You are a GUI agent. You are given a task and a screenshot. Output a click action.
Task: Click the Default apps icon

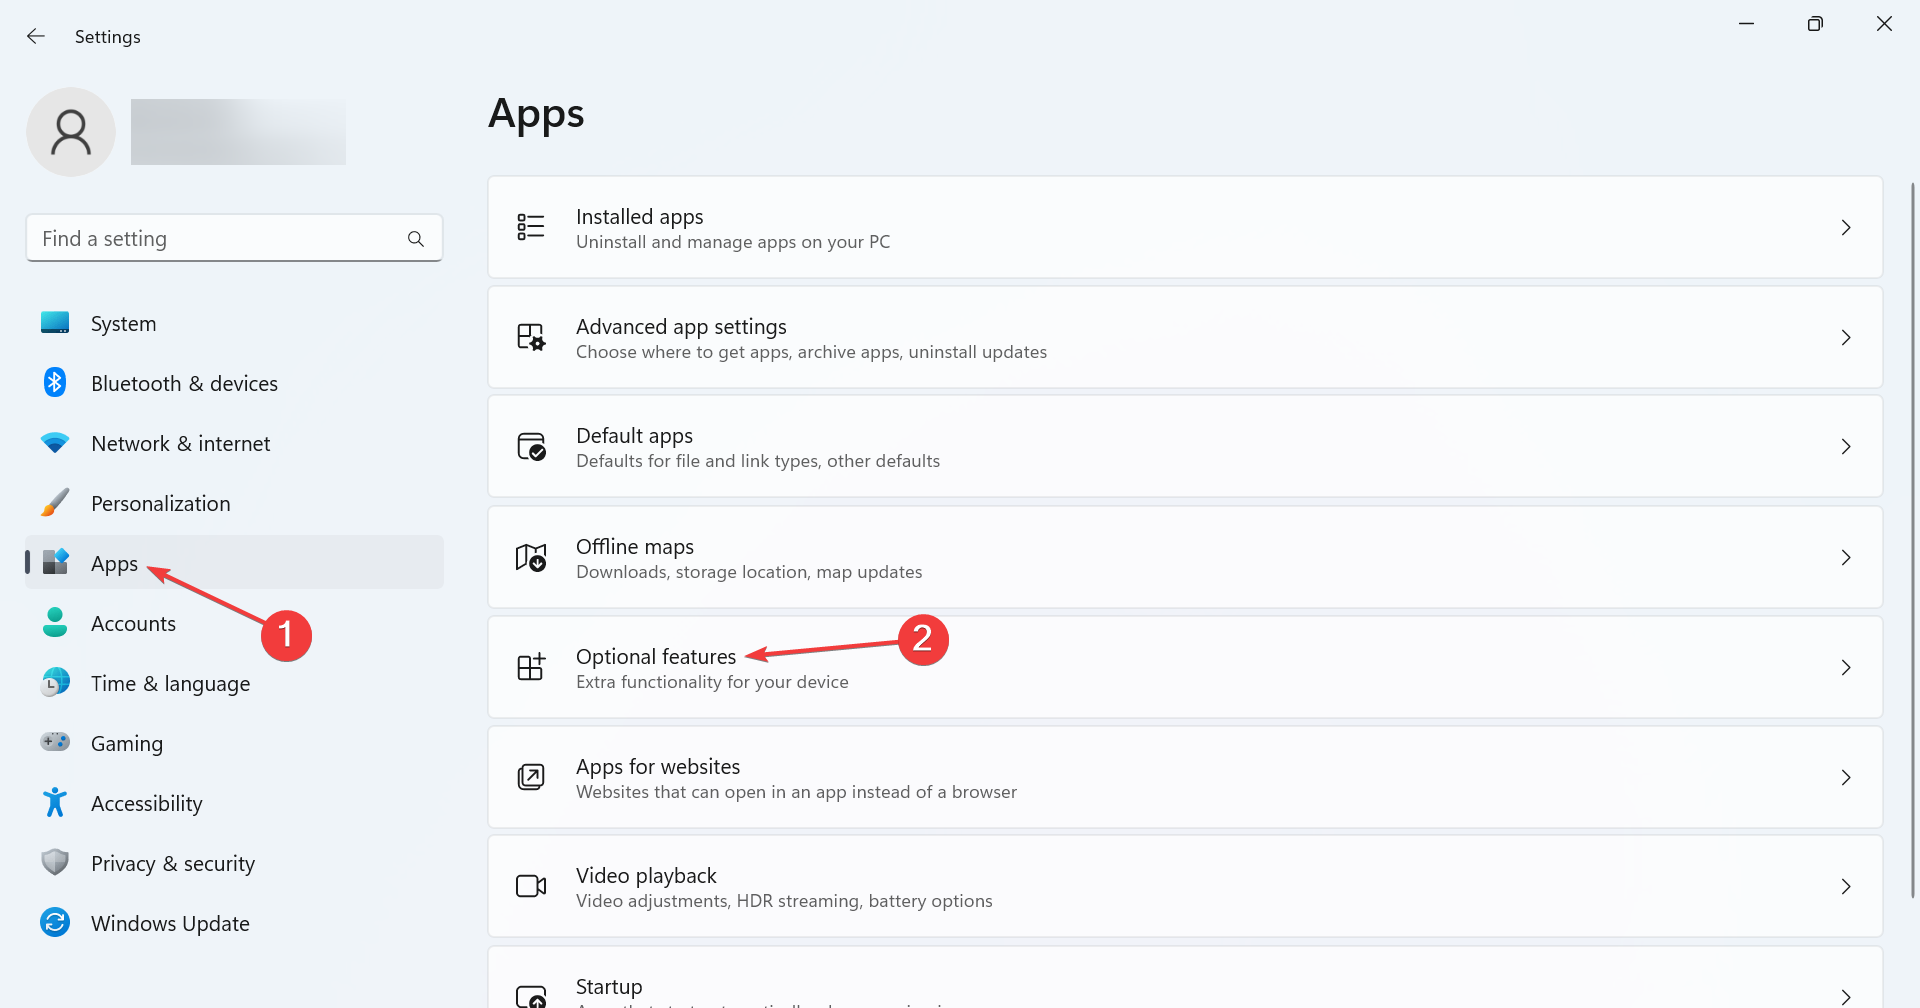[x=531, y=446]
